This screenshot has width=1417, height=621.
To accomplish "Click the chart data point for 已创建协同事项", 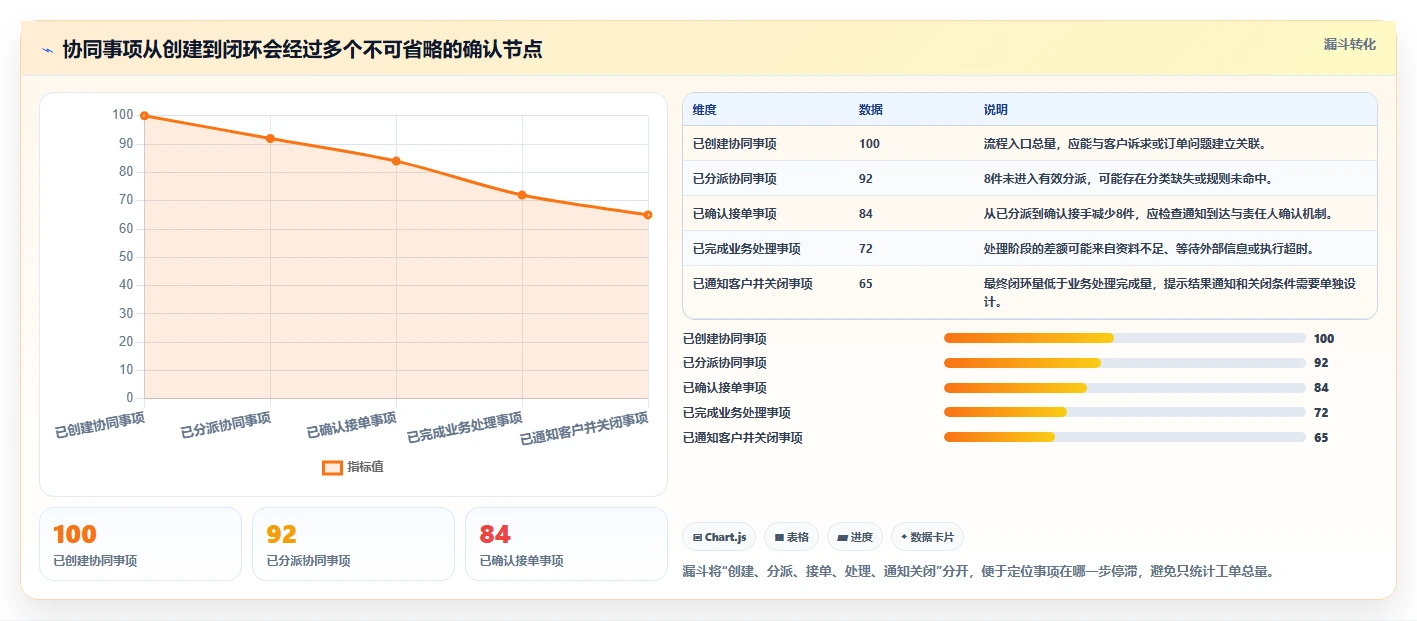I will click(x=145, y=116).
